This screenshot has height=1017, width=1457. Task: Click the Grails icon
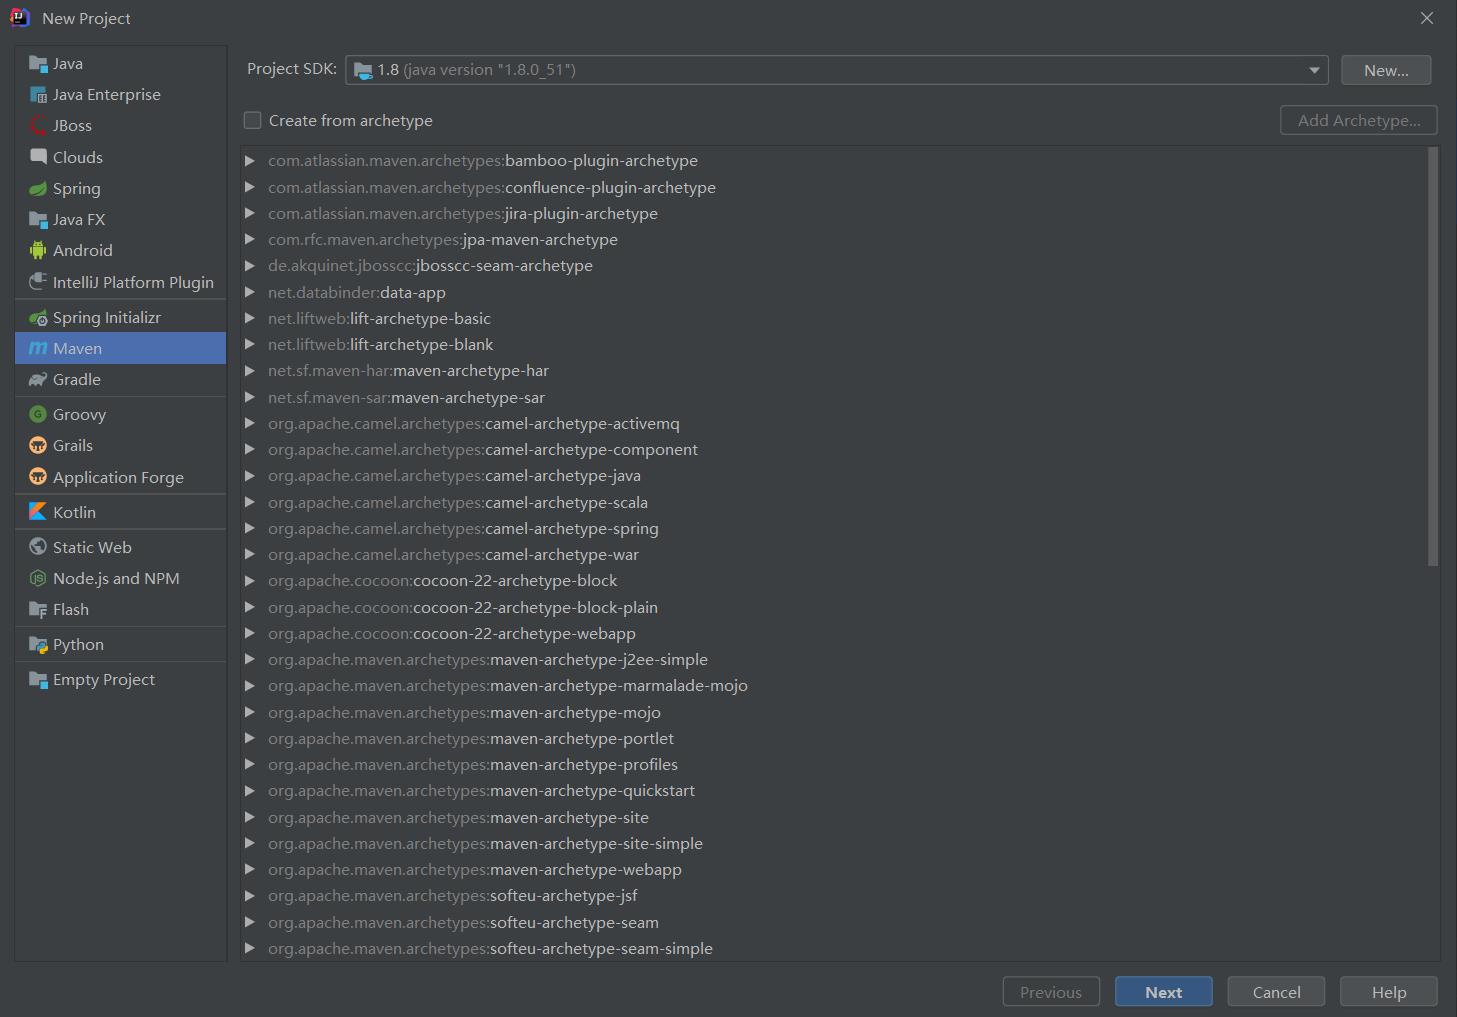(x=38, y=446)
